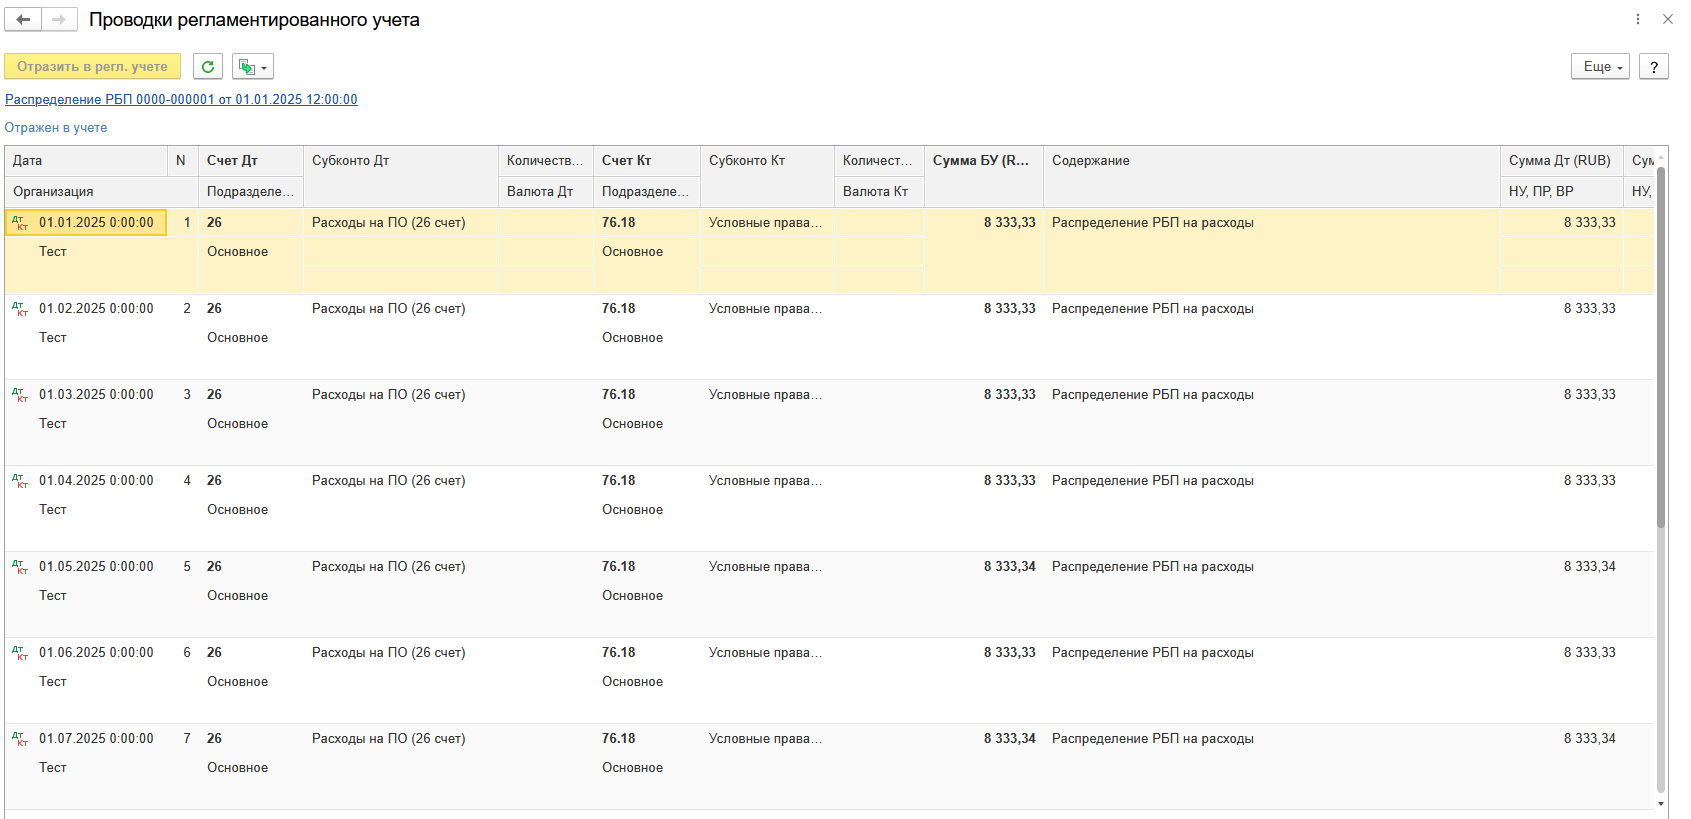Viewport: 1691px width, 819px height.
Task: Go forward with the right arrow button
Action: pos(59,19)
